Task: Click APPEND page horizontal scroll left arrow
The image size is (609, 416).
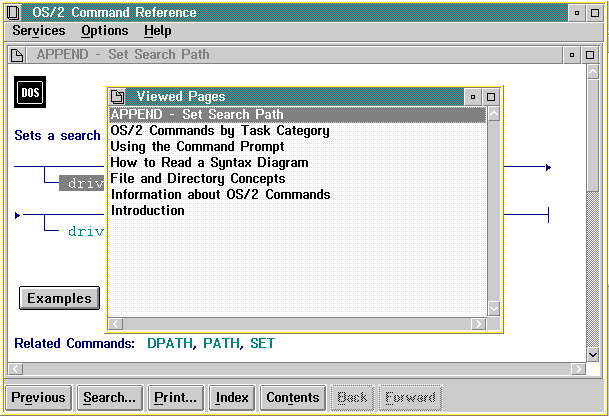Action: click(x=16, y=369)
